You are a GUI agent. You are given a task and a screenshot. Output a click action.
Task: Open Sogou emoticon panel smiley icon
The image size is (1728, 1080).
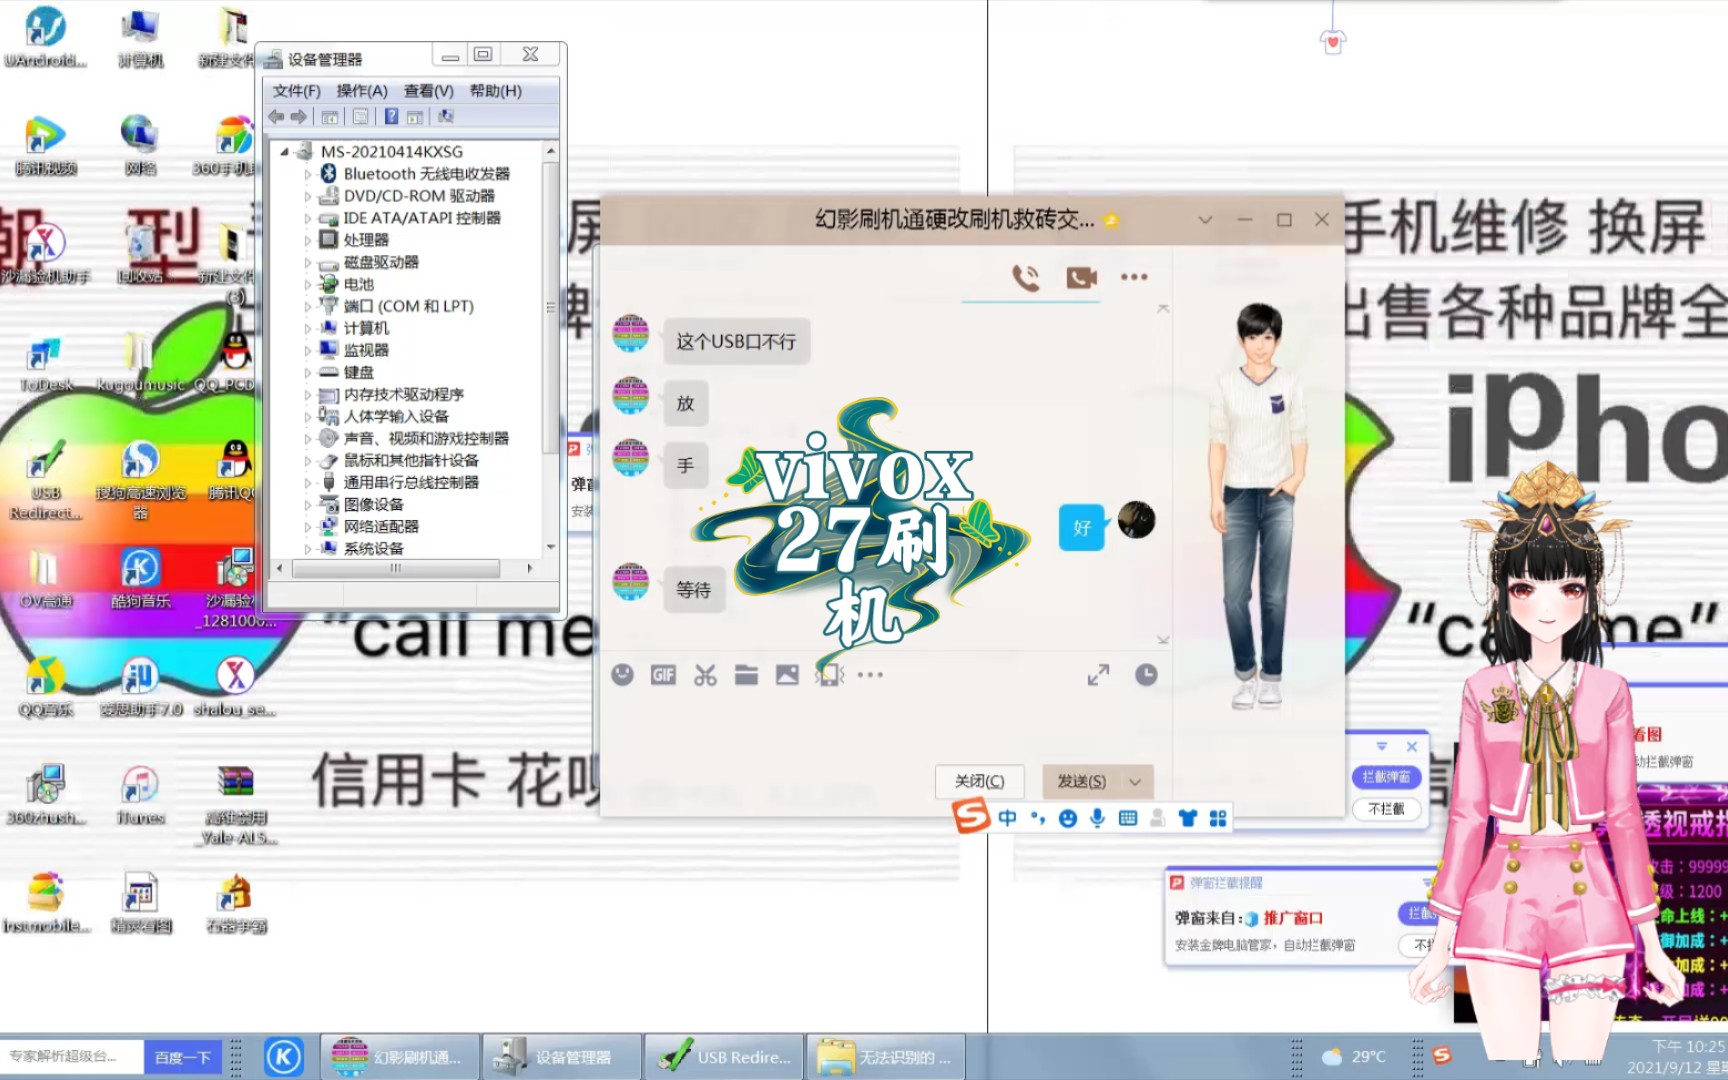tap(1068, 818)
